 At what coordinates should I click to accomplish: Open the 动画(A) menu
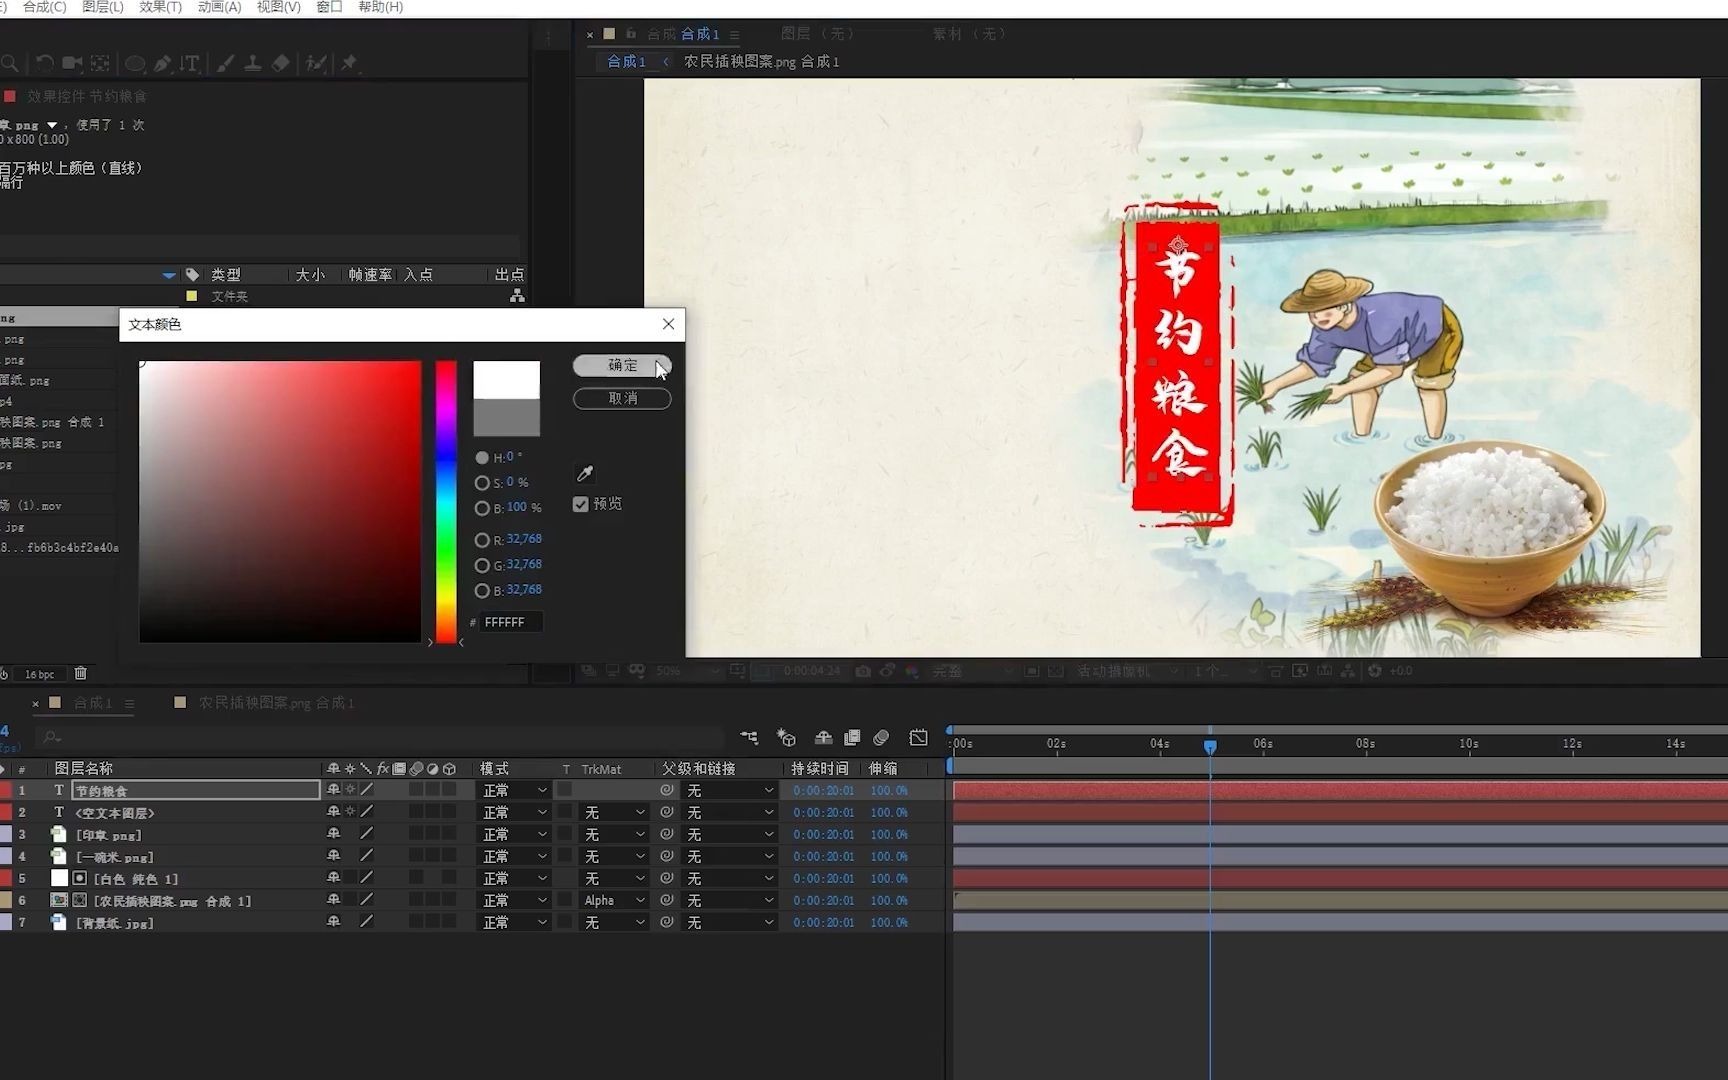(x=219, y=7)
